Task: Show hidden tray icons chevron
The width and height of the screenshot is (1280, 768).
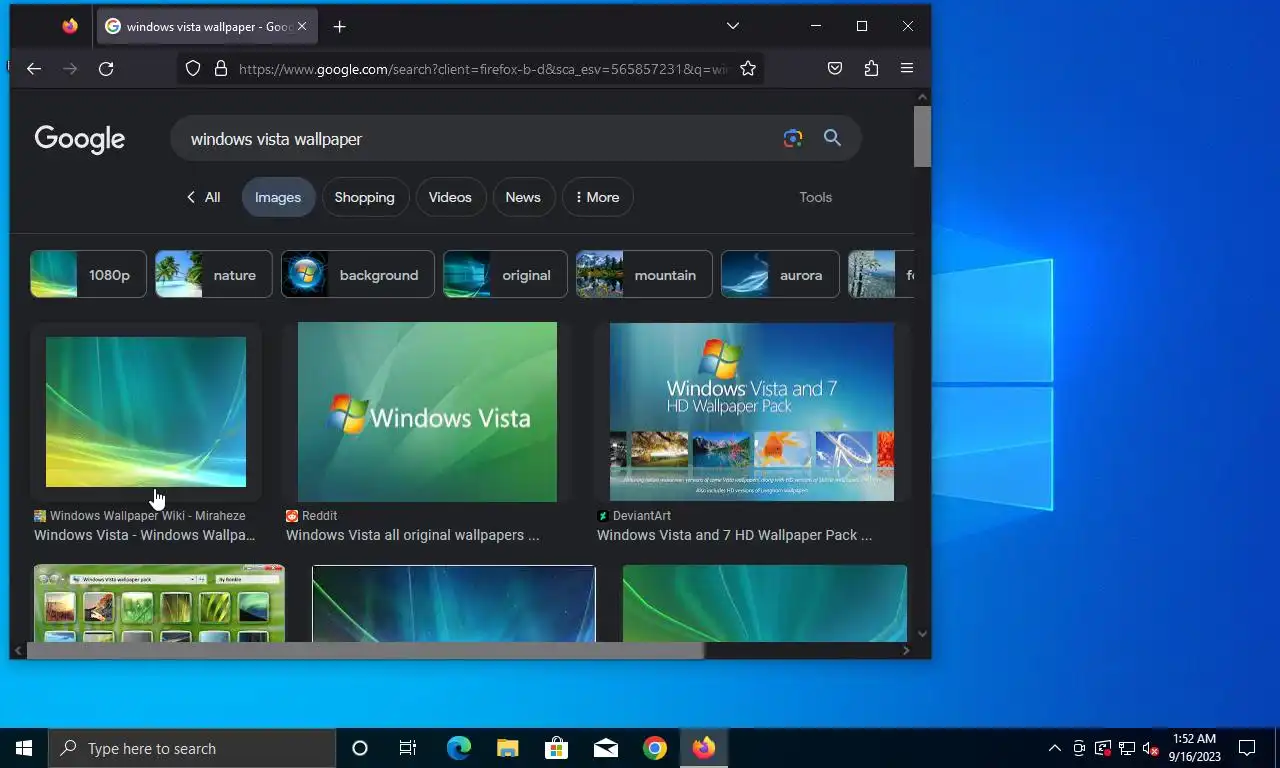Action: point(1054,748)
